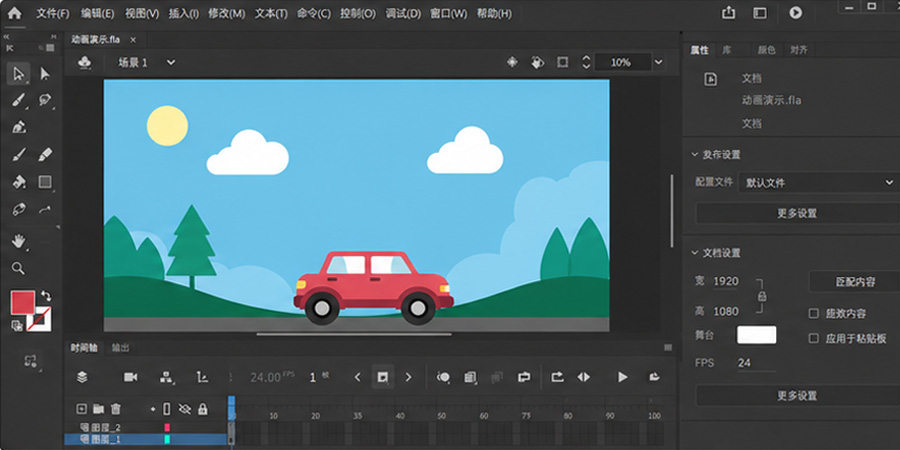
Task: Click the new folder icon in timeline
Action: pyautogui.click(x=99, y=409)
